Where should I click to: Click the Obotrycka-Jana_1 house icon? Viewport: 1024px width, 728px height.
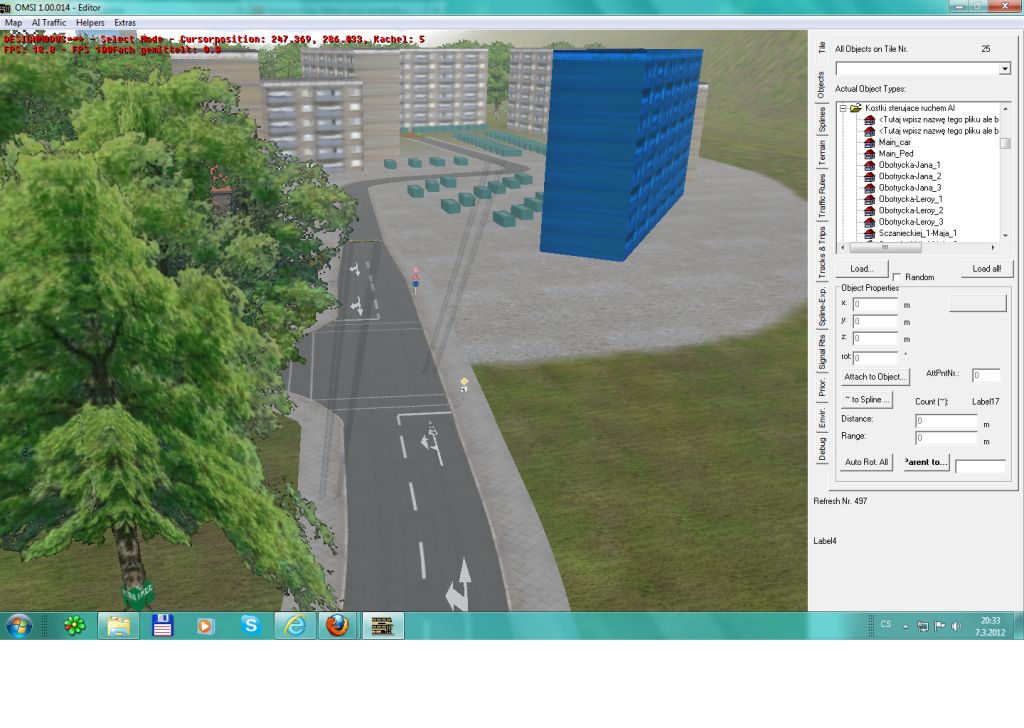coord(869,165)
